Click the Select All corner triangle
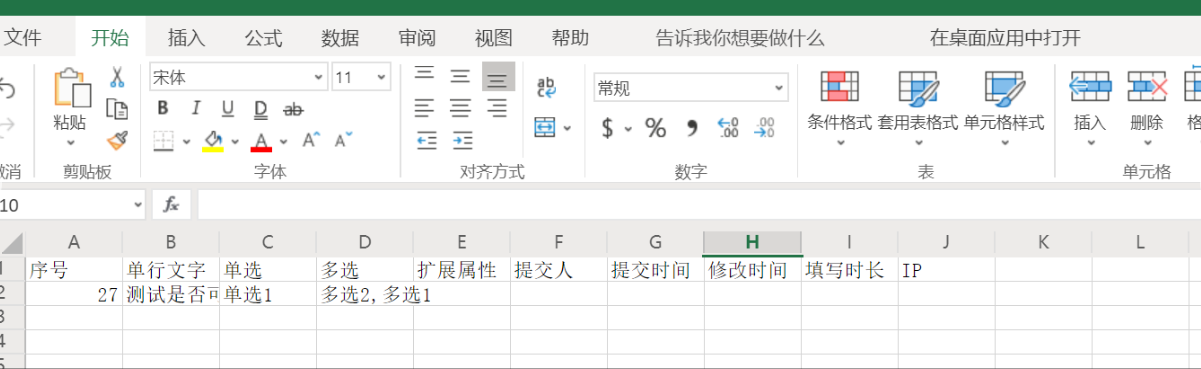This screenshot has width=1201, height=369. tap(12, 243)
